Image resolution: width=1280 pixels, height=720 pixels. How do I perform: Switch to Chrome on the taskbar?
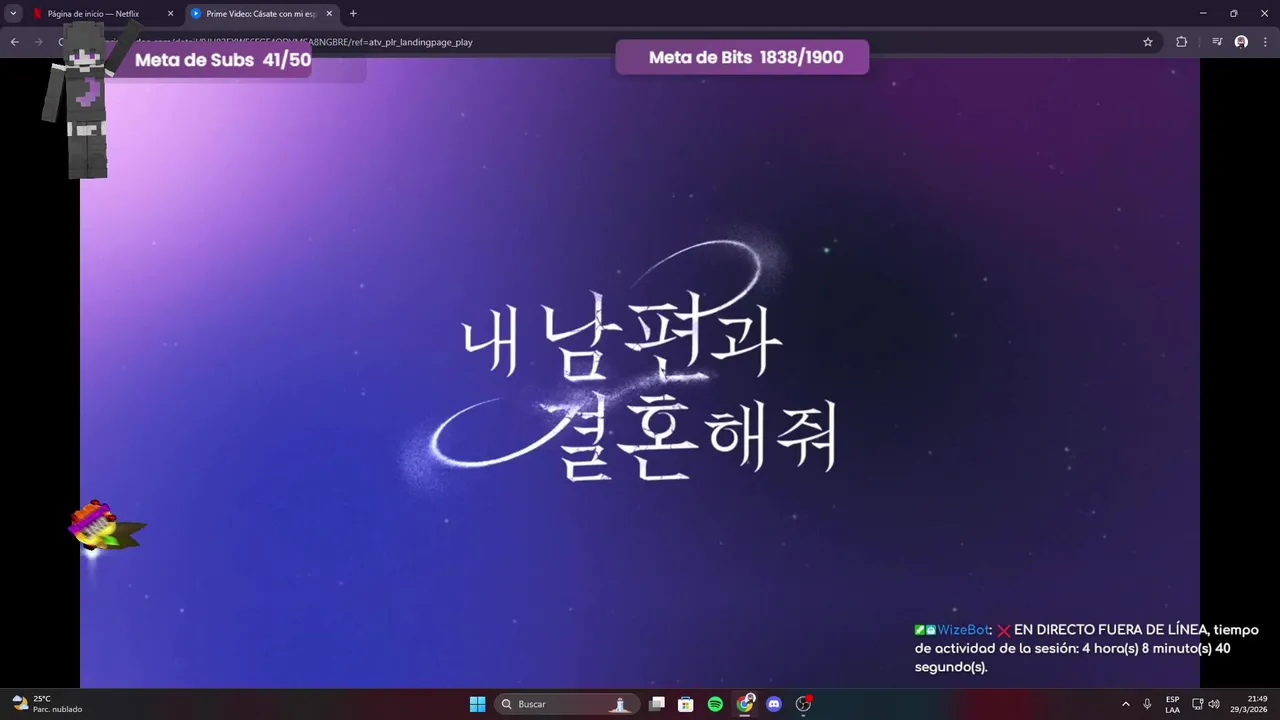[745, 704]
